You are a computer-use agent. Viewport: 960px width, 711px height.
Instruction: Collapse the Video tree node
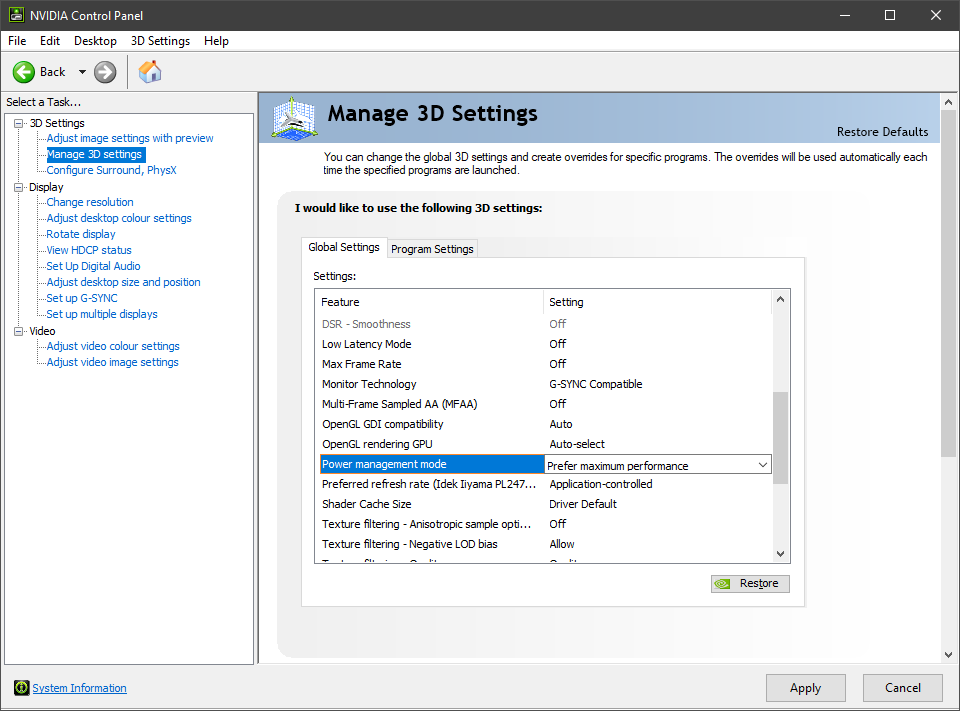click(x=19, y=331)
